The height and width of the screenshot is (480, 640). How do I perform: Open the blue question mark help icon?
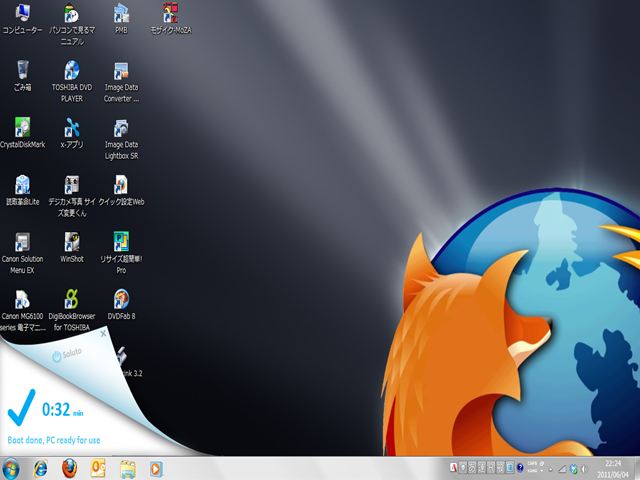tap(520, 467)
